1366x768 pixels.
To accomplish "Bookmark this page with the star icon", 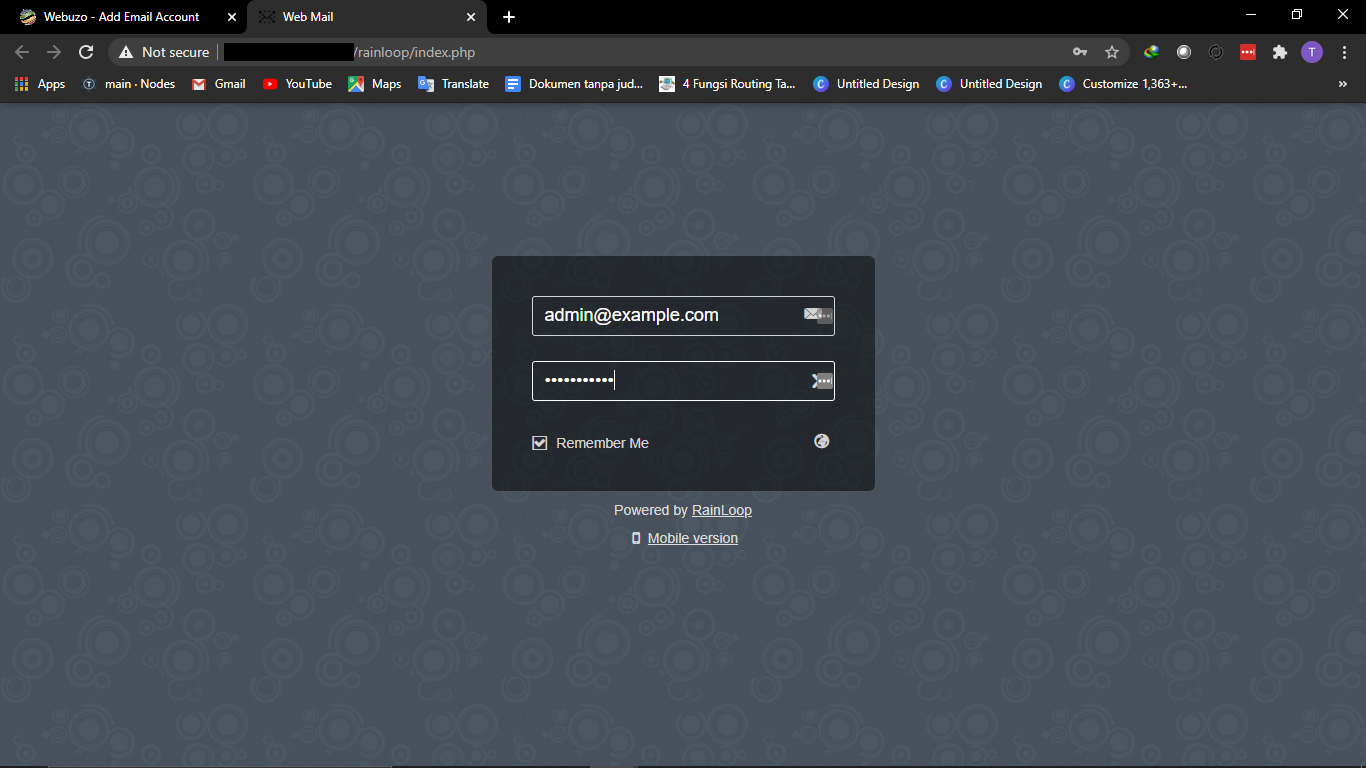I will [1112, 52].
